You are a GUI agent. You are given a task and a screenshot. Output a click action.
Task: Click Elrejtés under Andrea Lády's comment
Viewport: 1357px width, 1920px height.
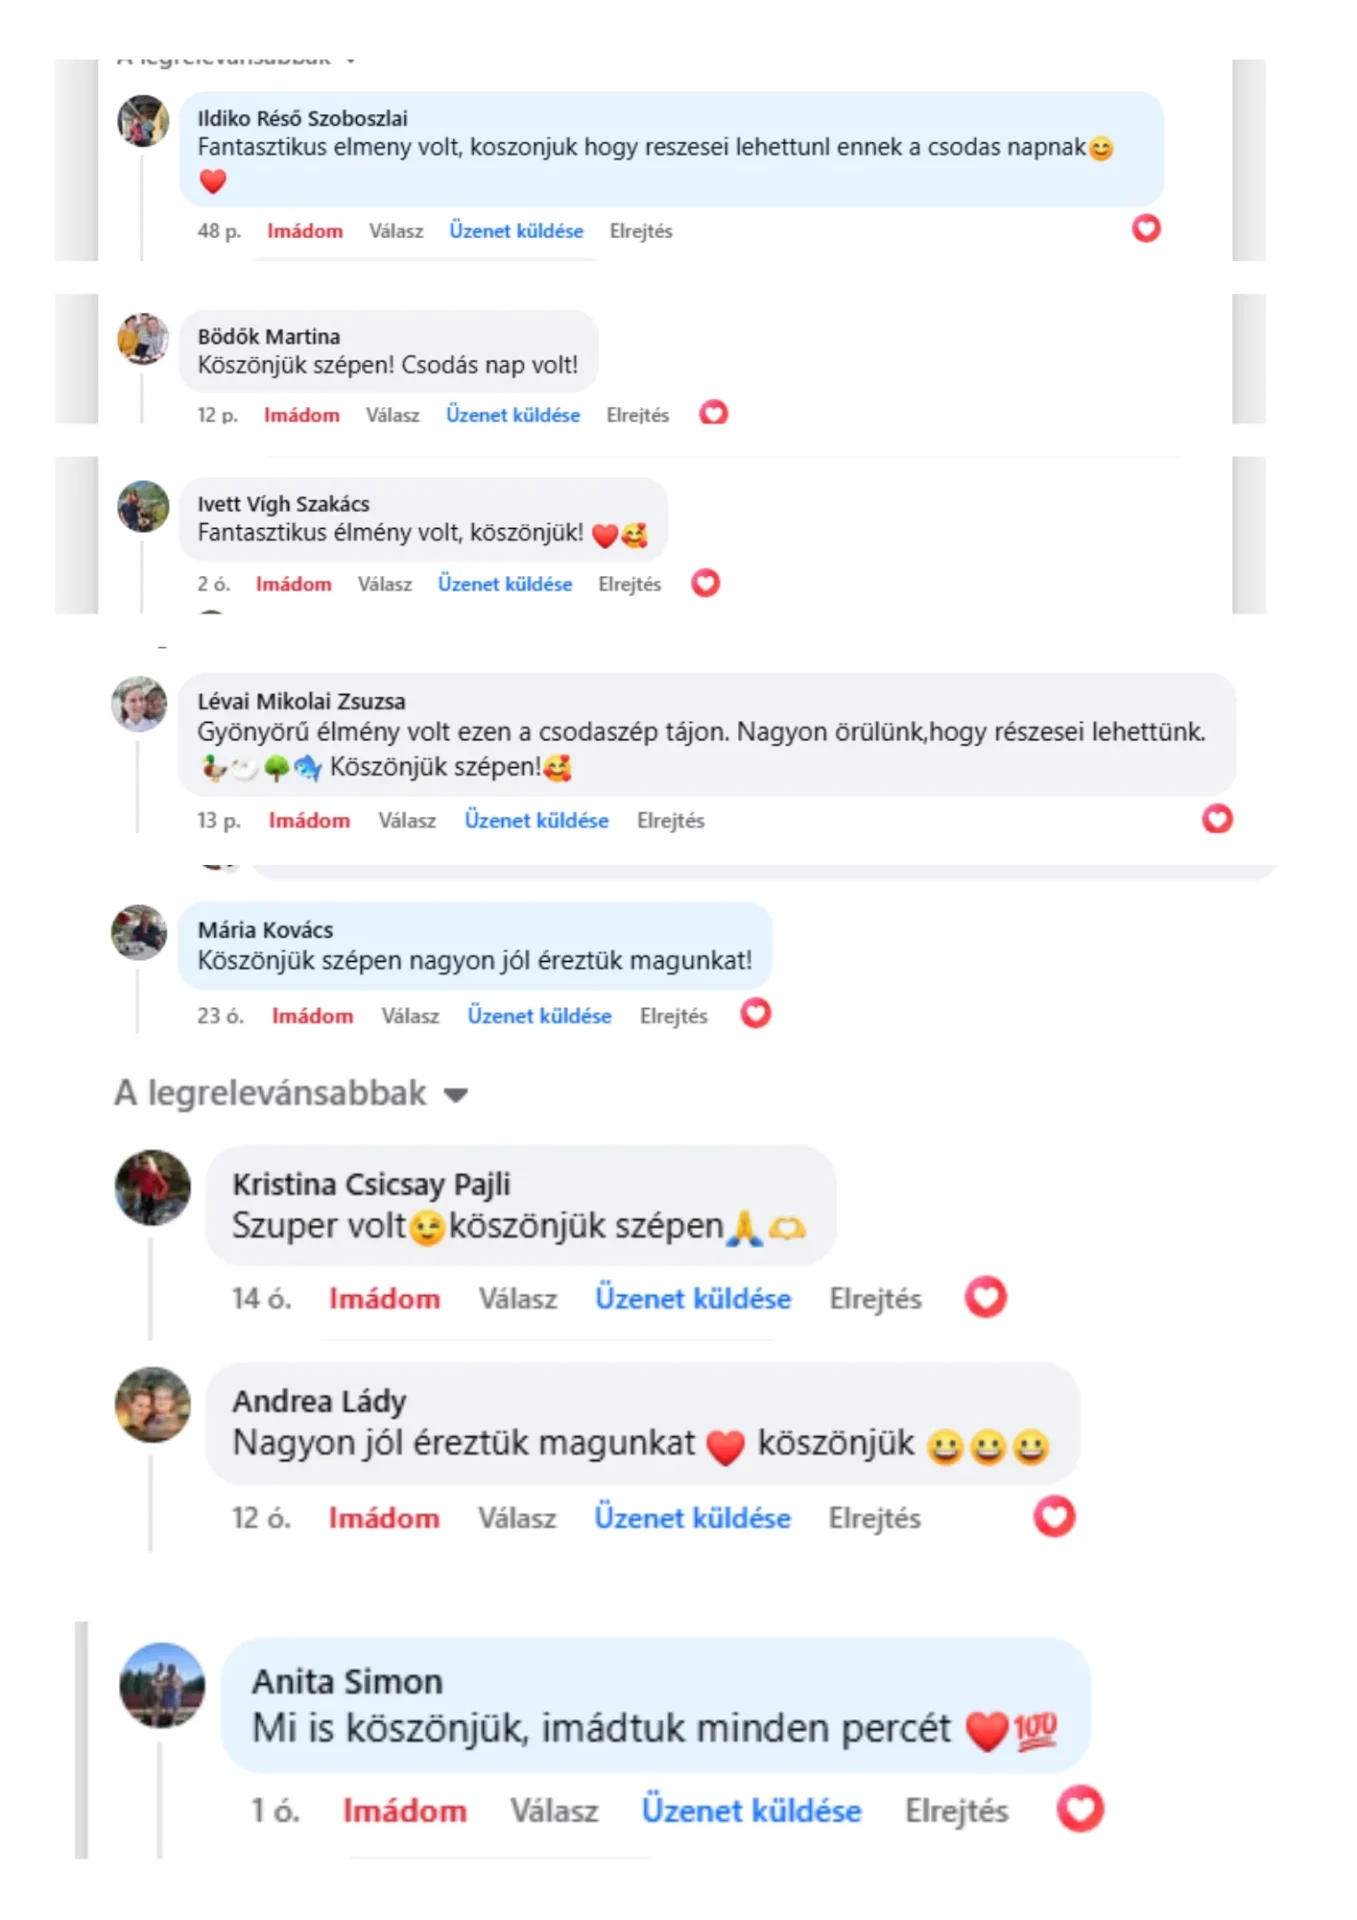tap(874, 1518)
